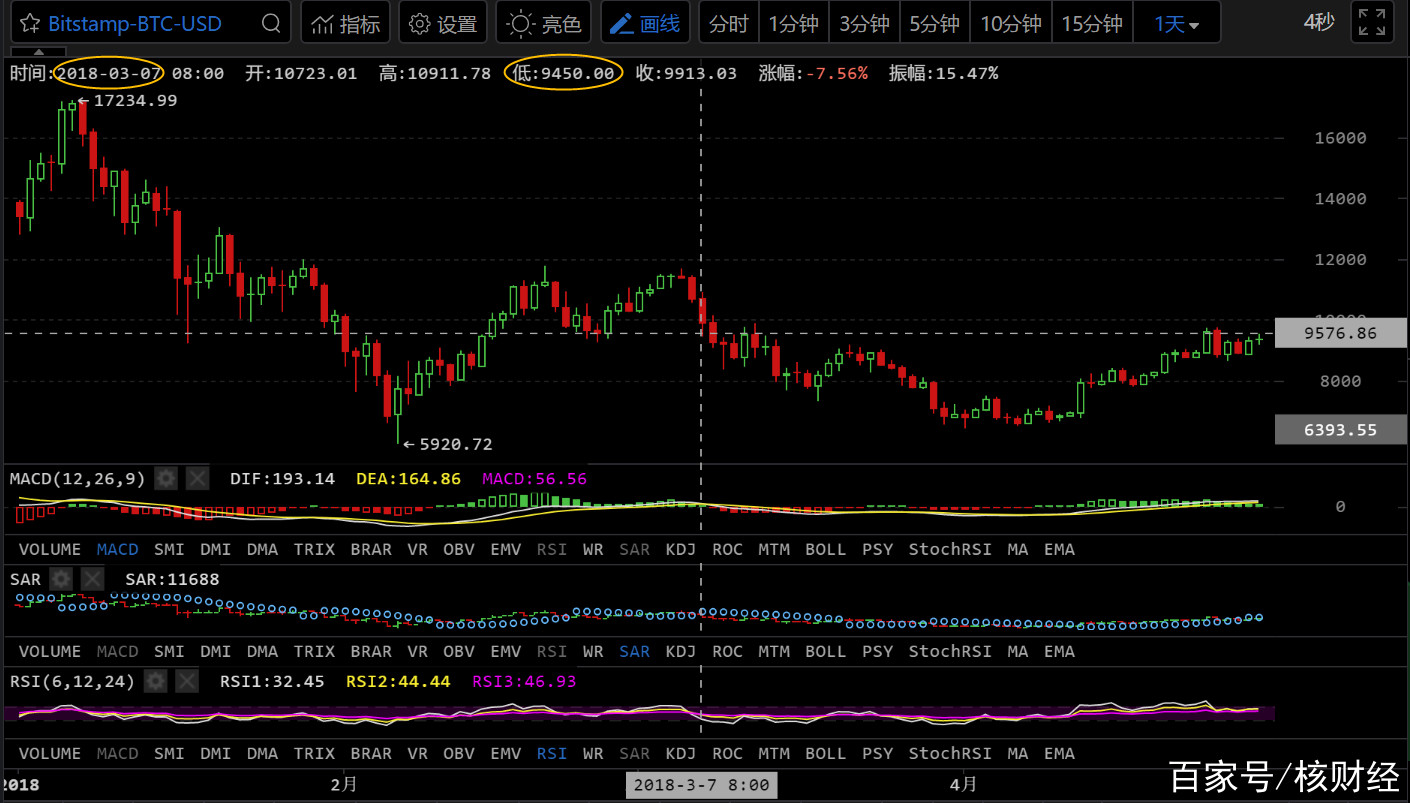Click the 6393.55 price label on axis
The height and width of the screenshot is (803, 1410).
[1340, 430]
